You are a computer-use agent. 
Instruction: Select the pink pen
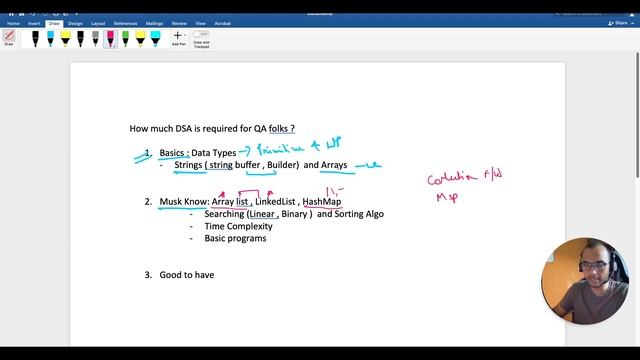point(110,39)
